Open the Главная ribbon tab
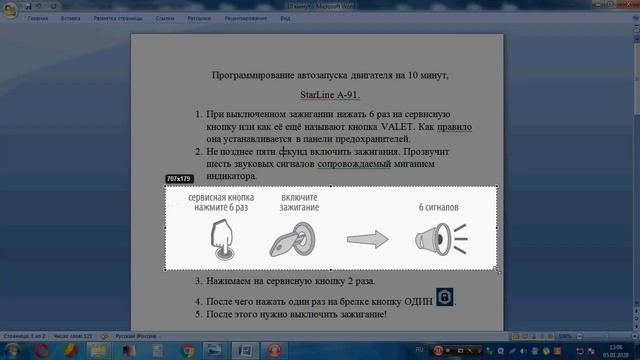The height and width of the screenshot is (360, 640). pos(38,18)
